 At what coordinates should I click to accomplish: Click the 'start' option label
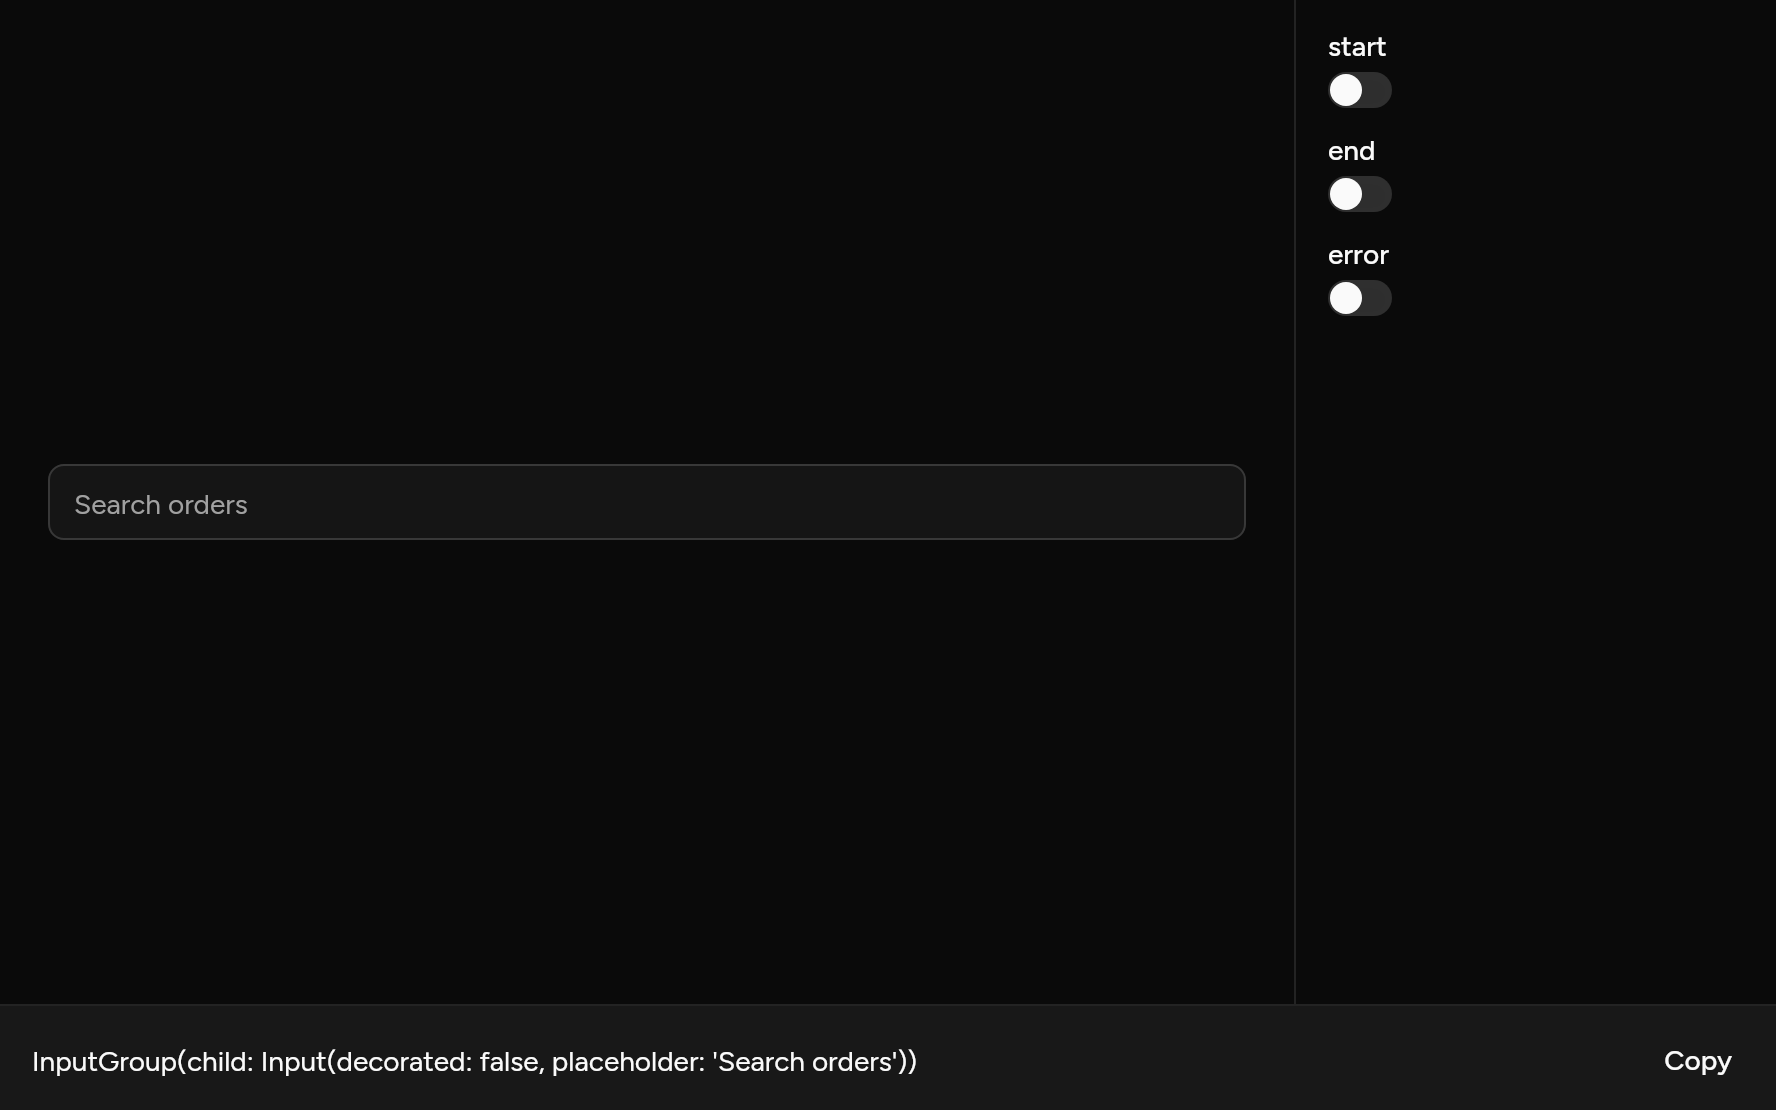click(x=1356, y=47)
